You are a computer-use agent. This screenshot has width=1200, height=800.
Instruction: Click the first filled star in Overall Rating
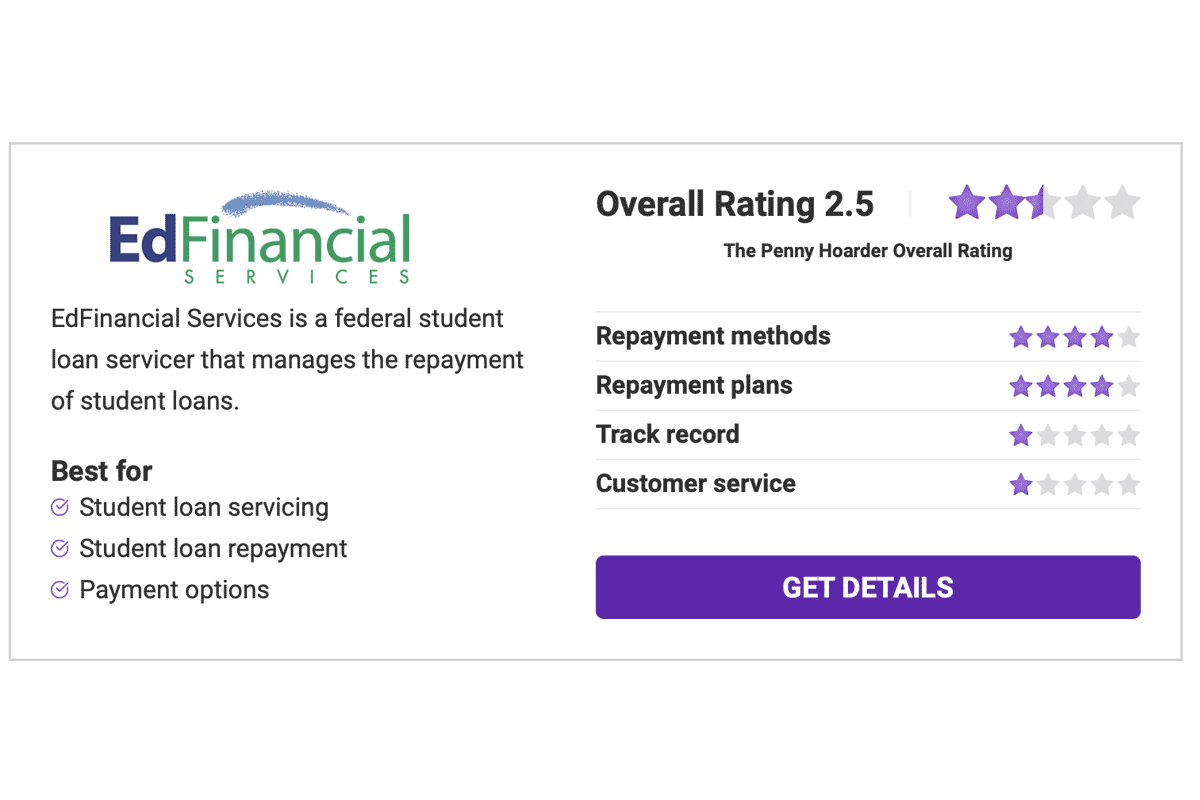tap(966, 202)
